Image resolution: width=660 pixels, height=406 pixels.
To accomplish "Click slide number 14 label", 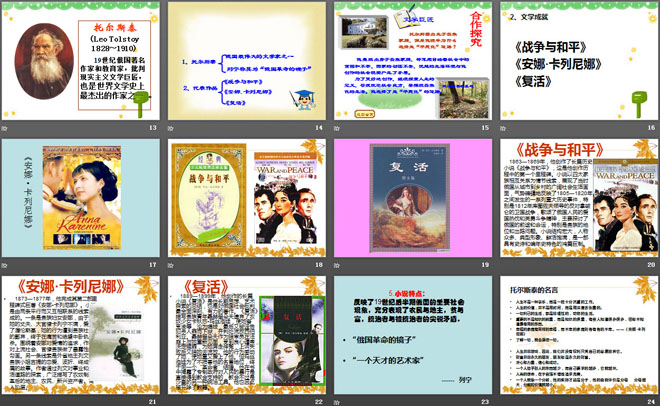I will point(319,127).
